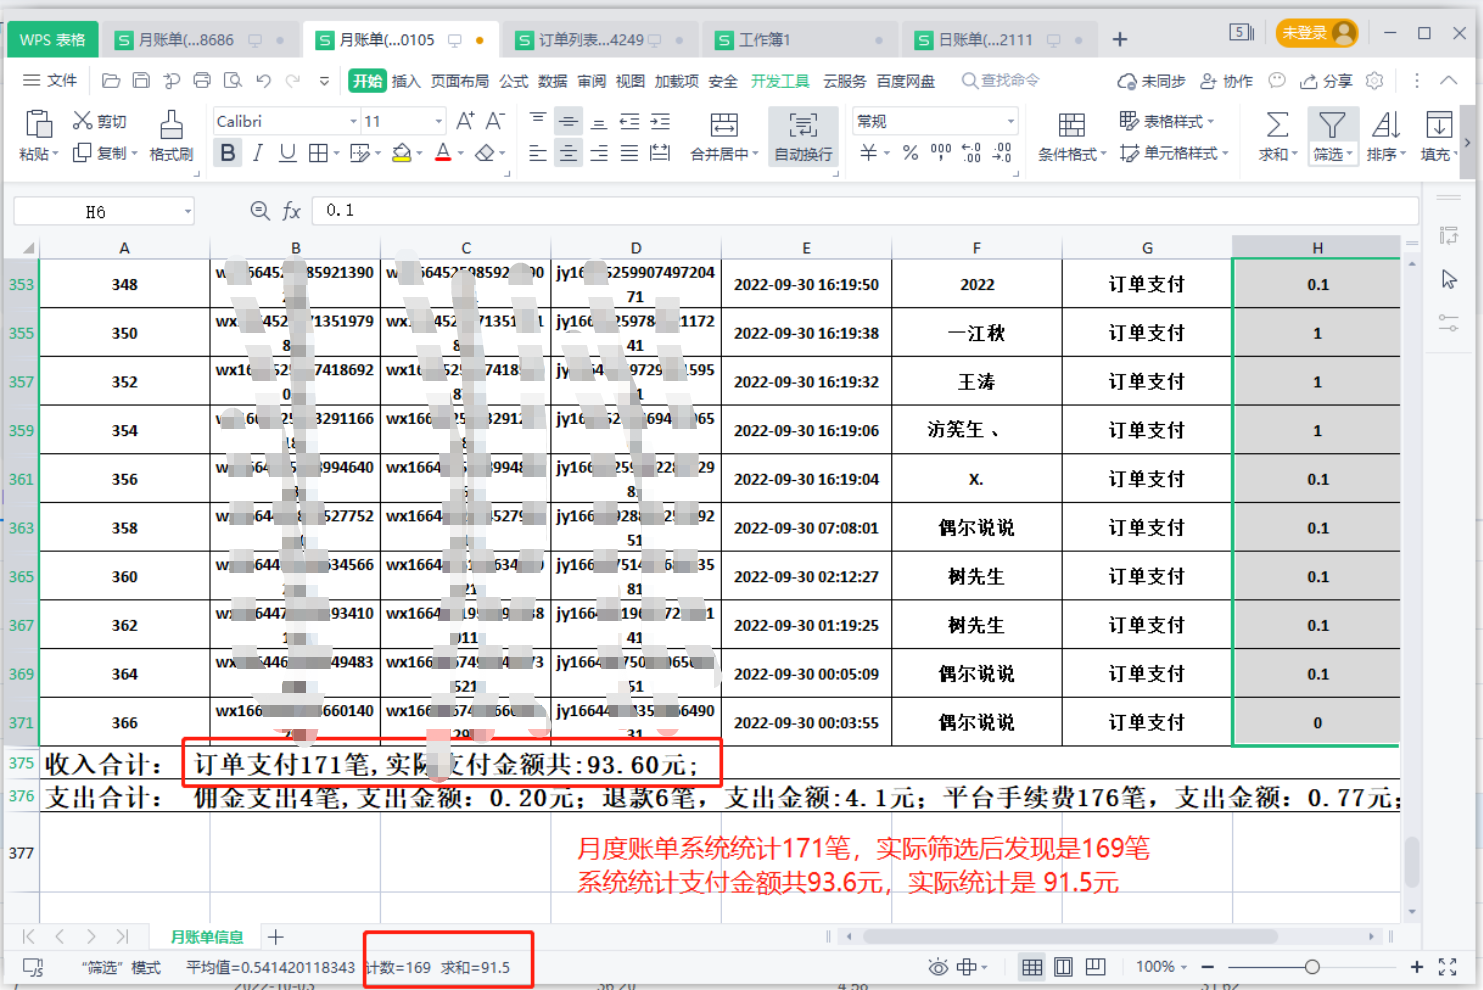This screenshot has width=1483, height=990.
Task: Switch to the 插入 ribbon tab
Action: coord(406,81)
